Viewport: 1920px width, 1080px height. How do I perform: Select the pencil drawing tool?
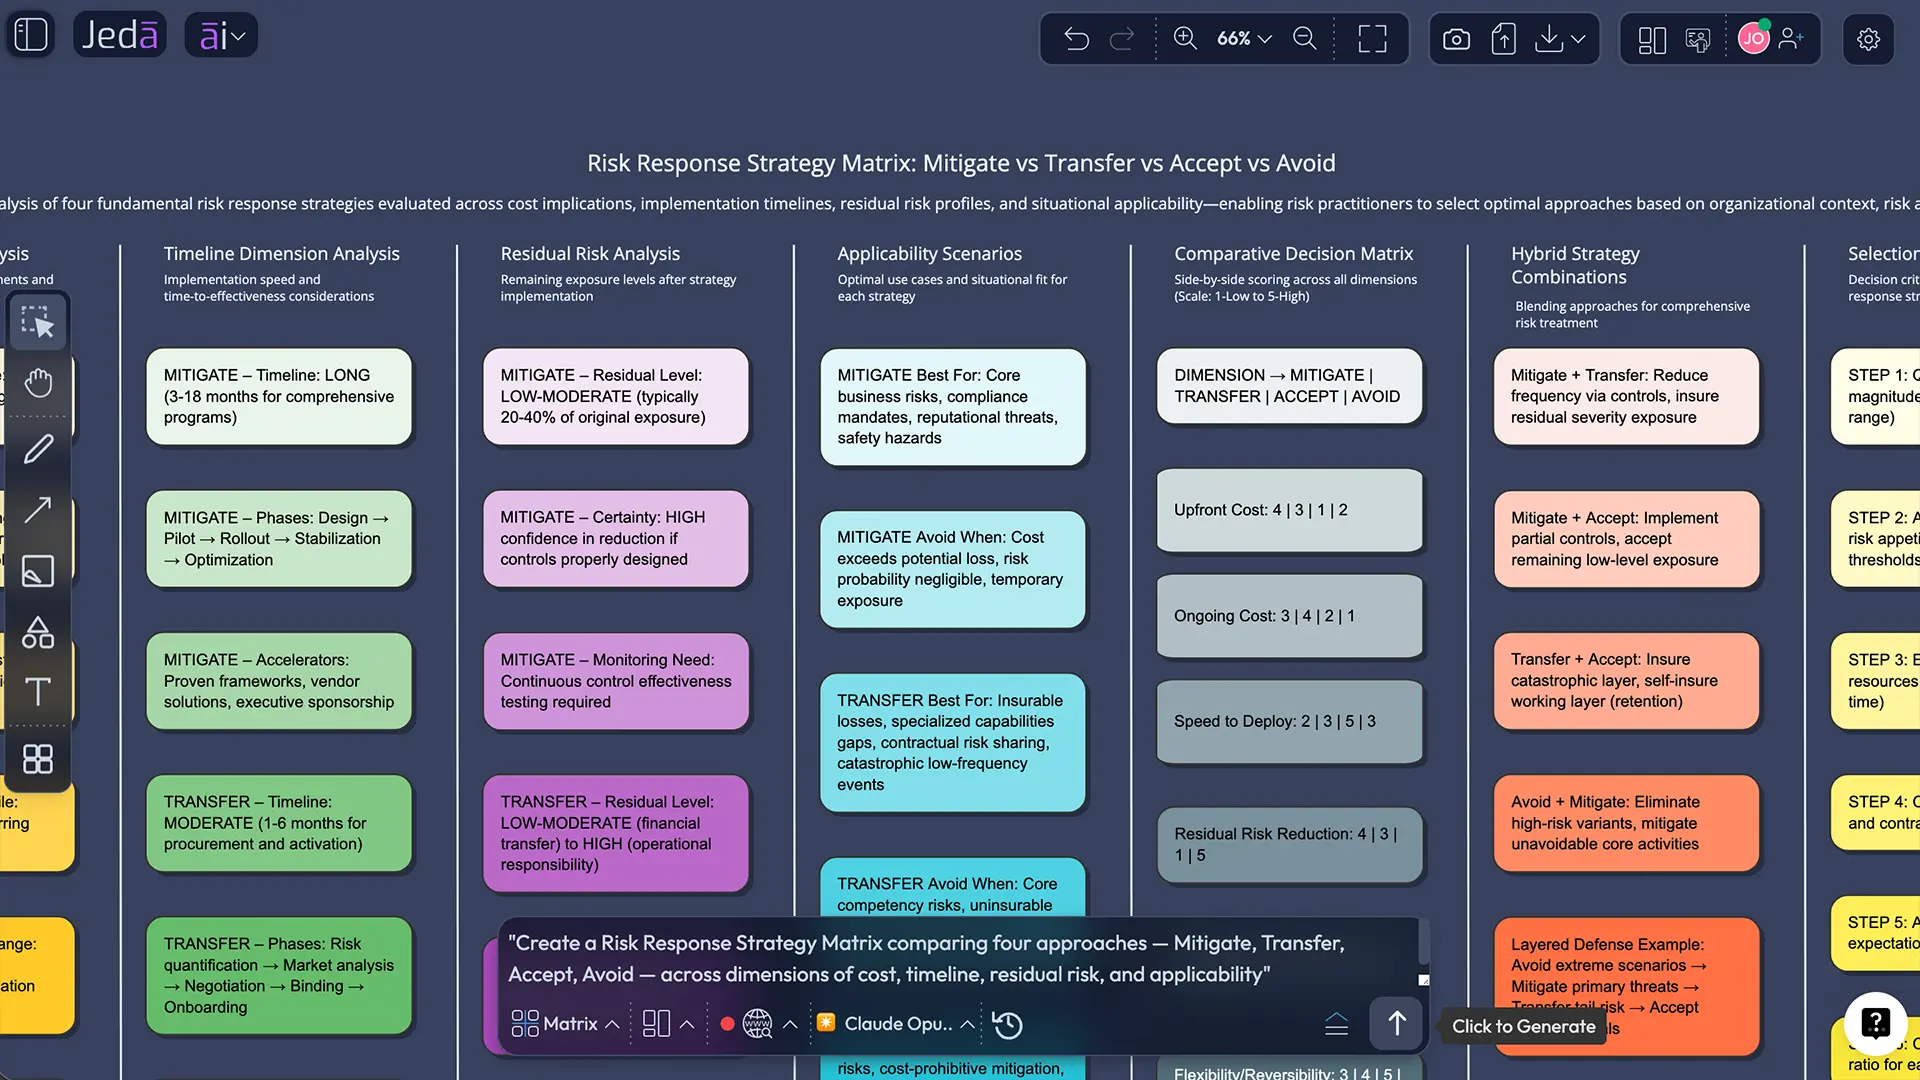(x=38, y=449)
